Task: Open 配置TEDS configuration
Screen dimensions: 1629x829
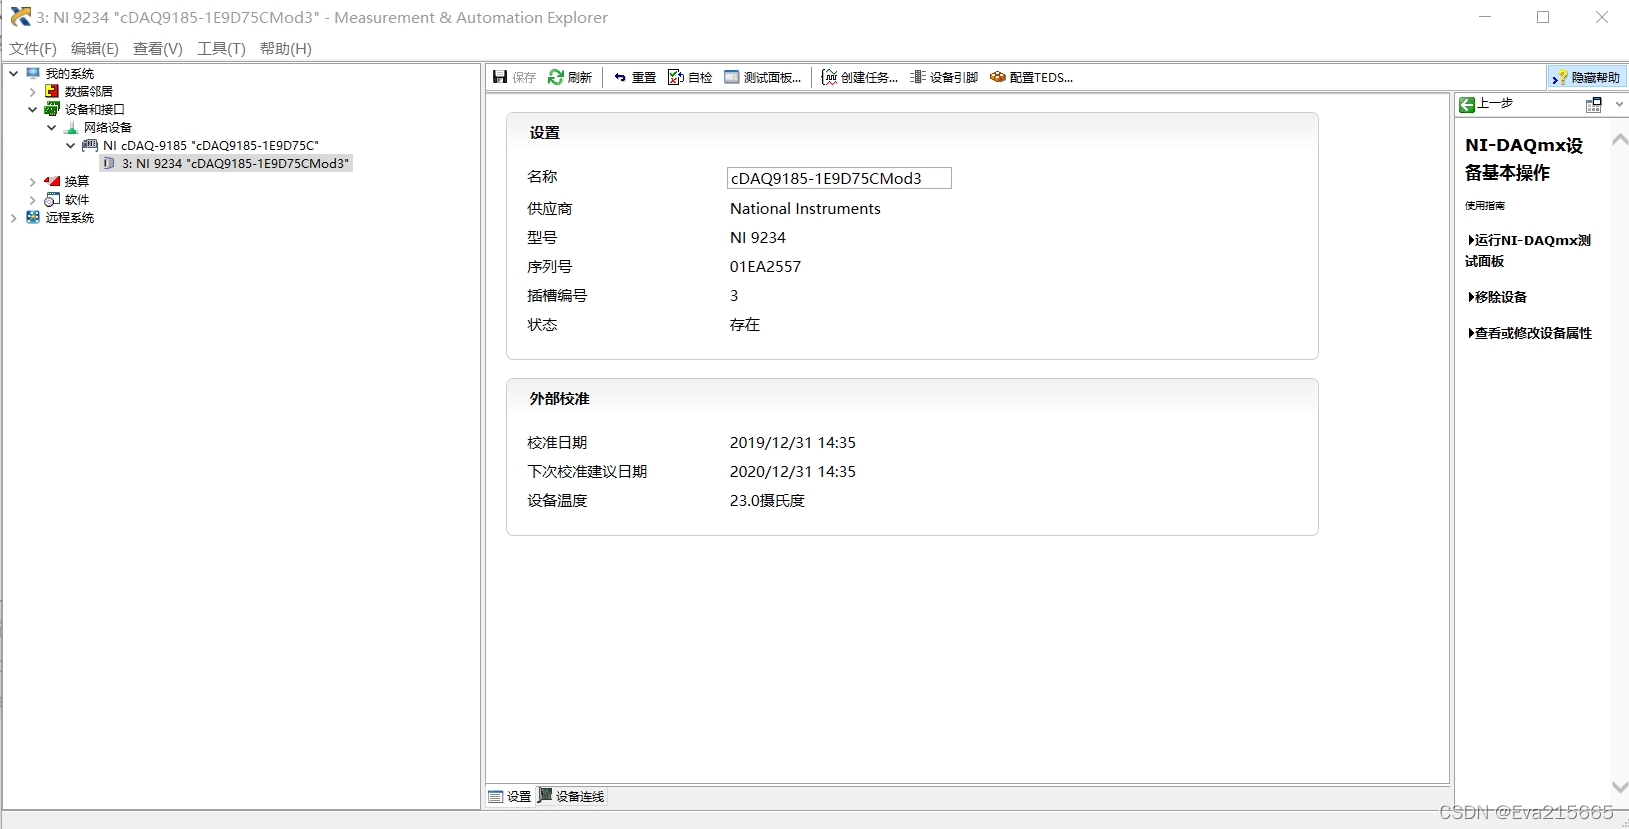Action: [1031, 77]
